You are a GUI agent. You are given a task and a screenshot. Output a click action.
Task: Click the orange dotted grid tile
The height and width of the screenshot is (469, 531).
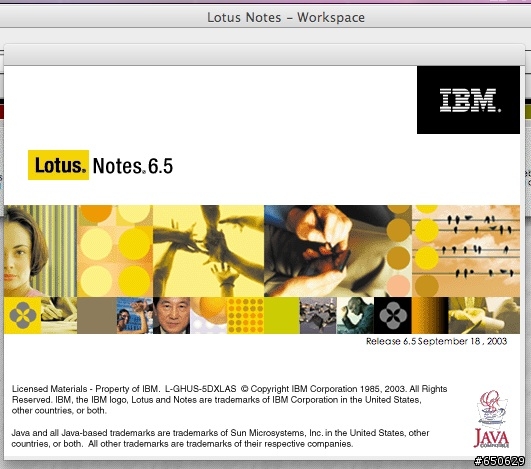[x=245, y=315]
